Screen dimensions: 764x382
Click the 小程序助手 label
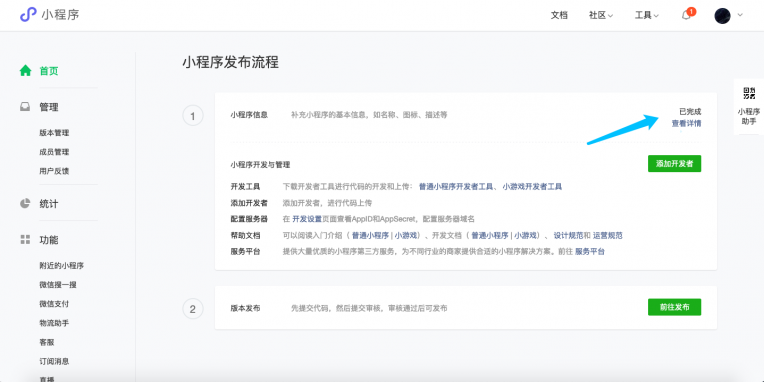[x=749, y=116]
